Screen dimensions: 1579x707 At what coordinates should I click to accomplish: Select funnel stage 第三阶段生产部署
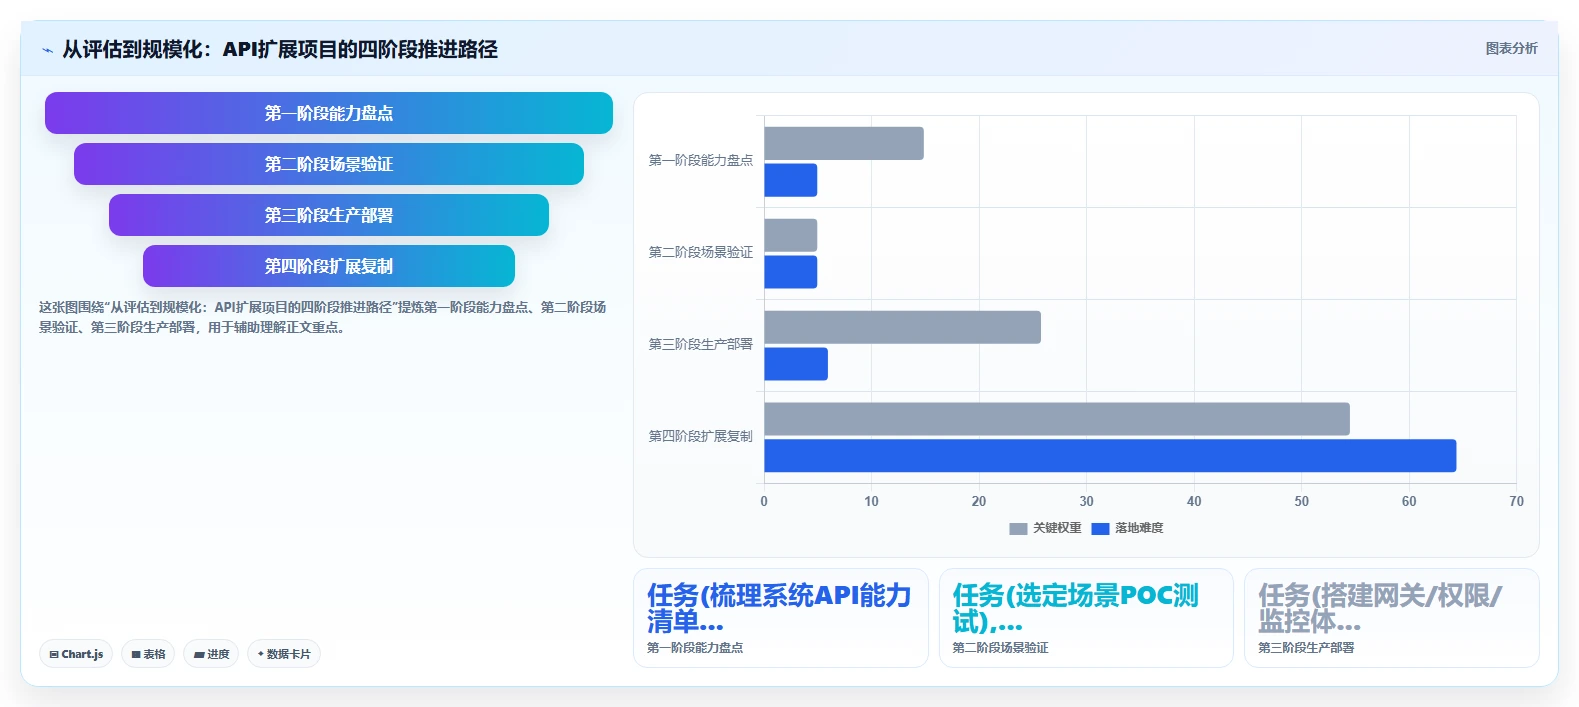329,215
